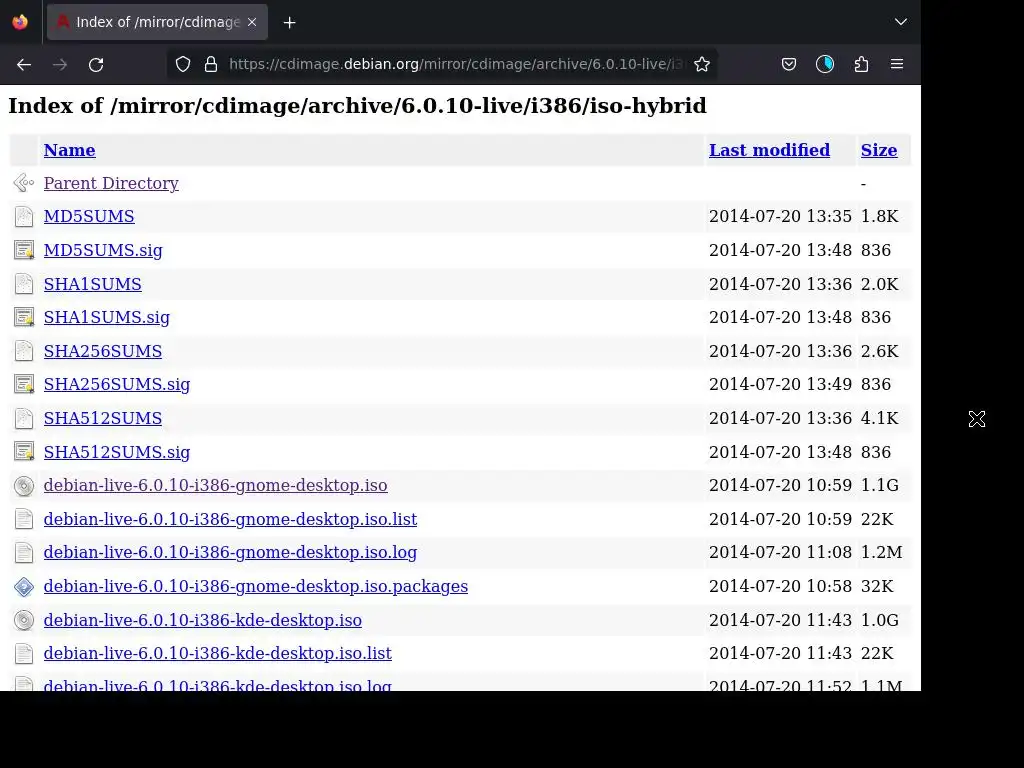The image size is (1024, 768).
Task: Open the Pocket save icon
Action: click(x=789, y=64)
